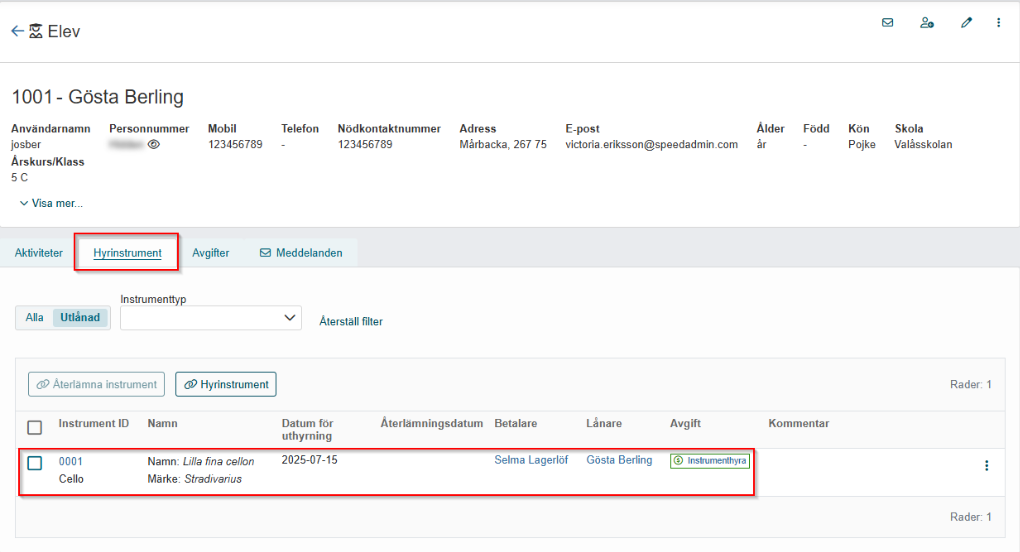Click the Hyrinstrument button above table
This screenshot has height=552, width=1020.
(x=226, y=384)
